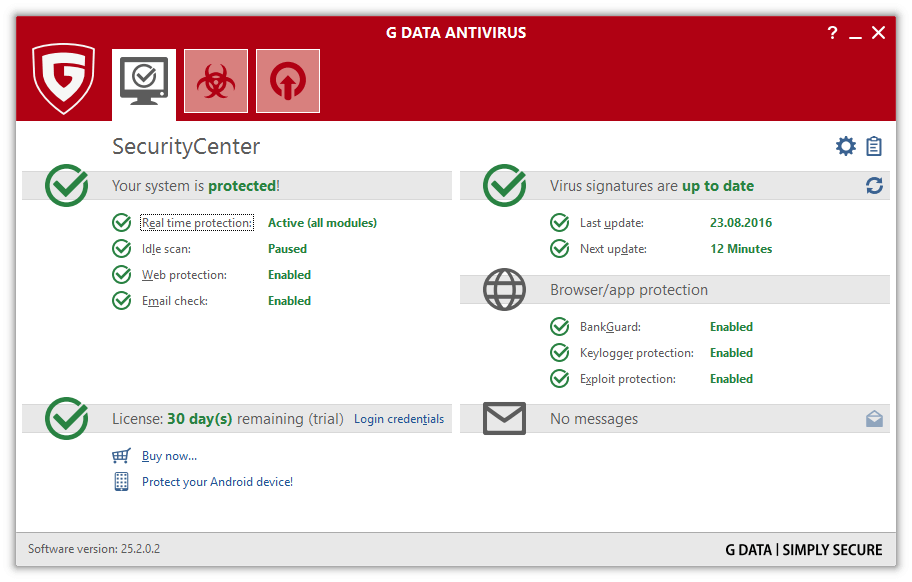
Task: Click Enabled status next to Keylogger protection
Action: click(731, 353)
